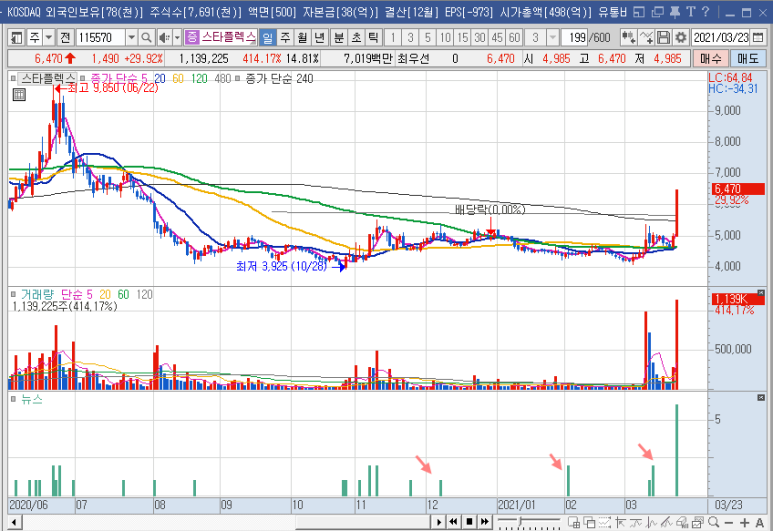Select the 1 minute interval button

(393, 37)
